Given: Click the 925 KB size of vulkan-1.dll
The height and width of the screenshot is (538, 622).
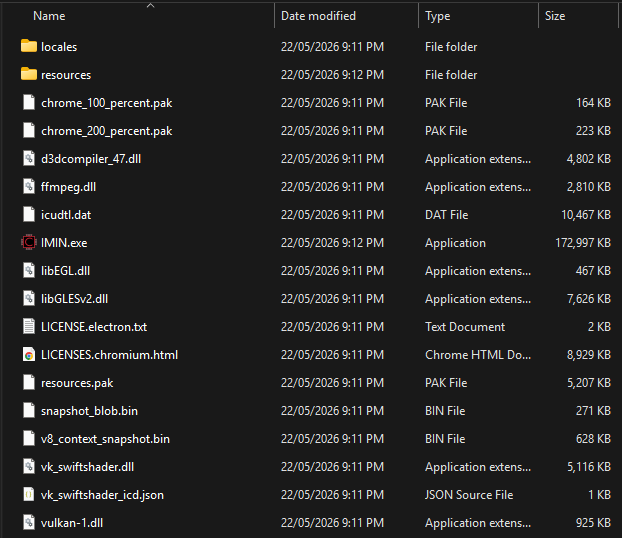Looking at the screenshot, I should pyautogui.click(x=593, y=523).
